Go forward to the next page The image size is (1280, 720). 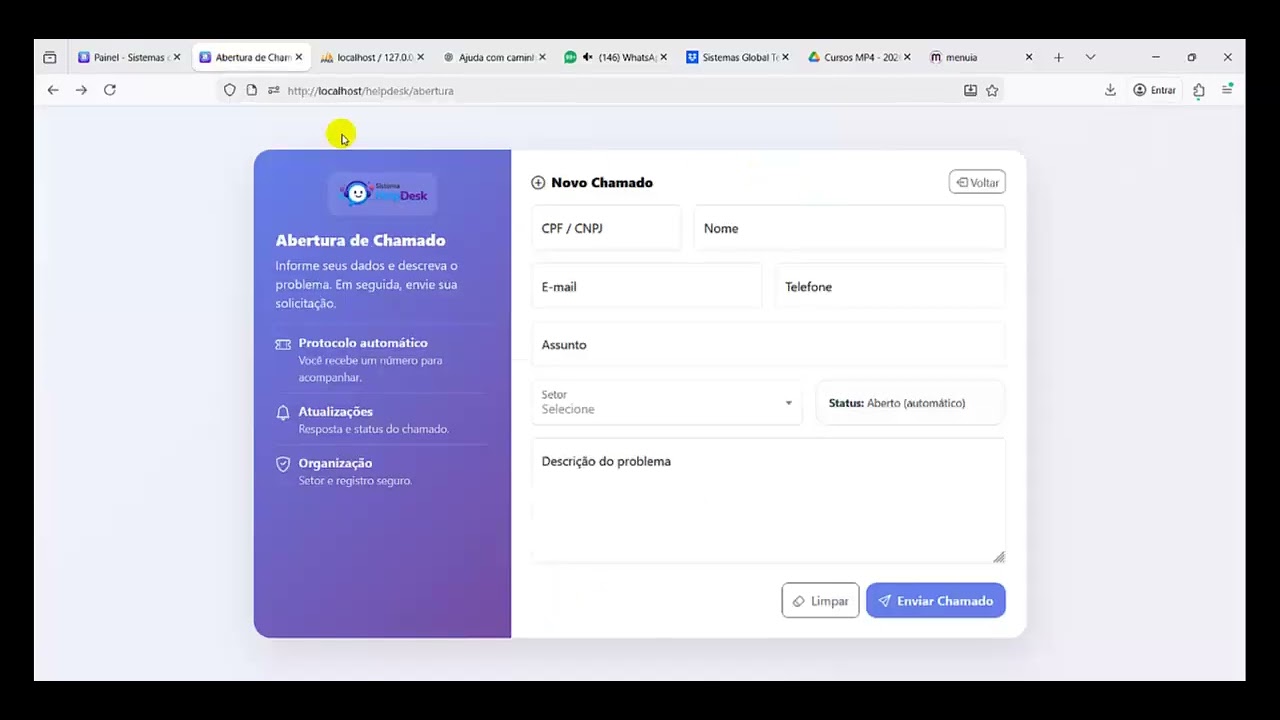pyautogui.click(x=81, y=90)
